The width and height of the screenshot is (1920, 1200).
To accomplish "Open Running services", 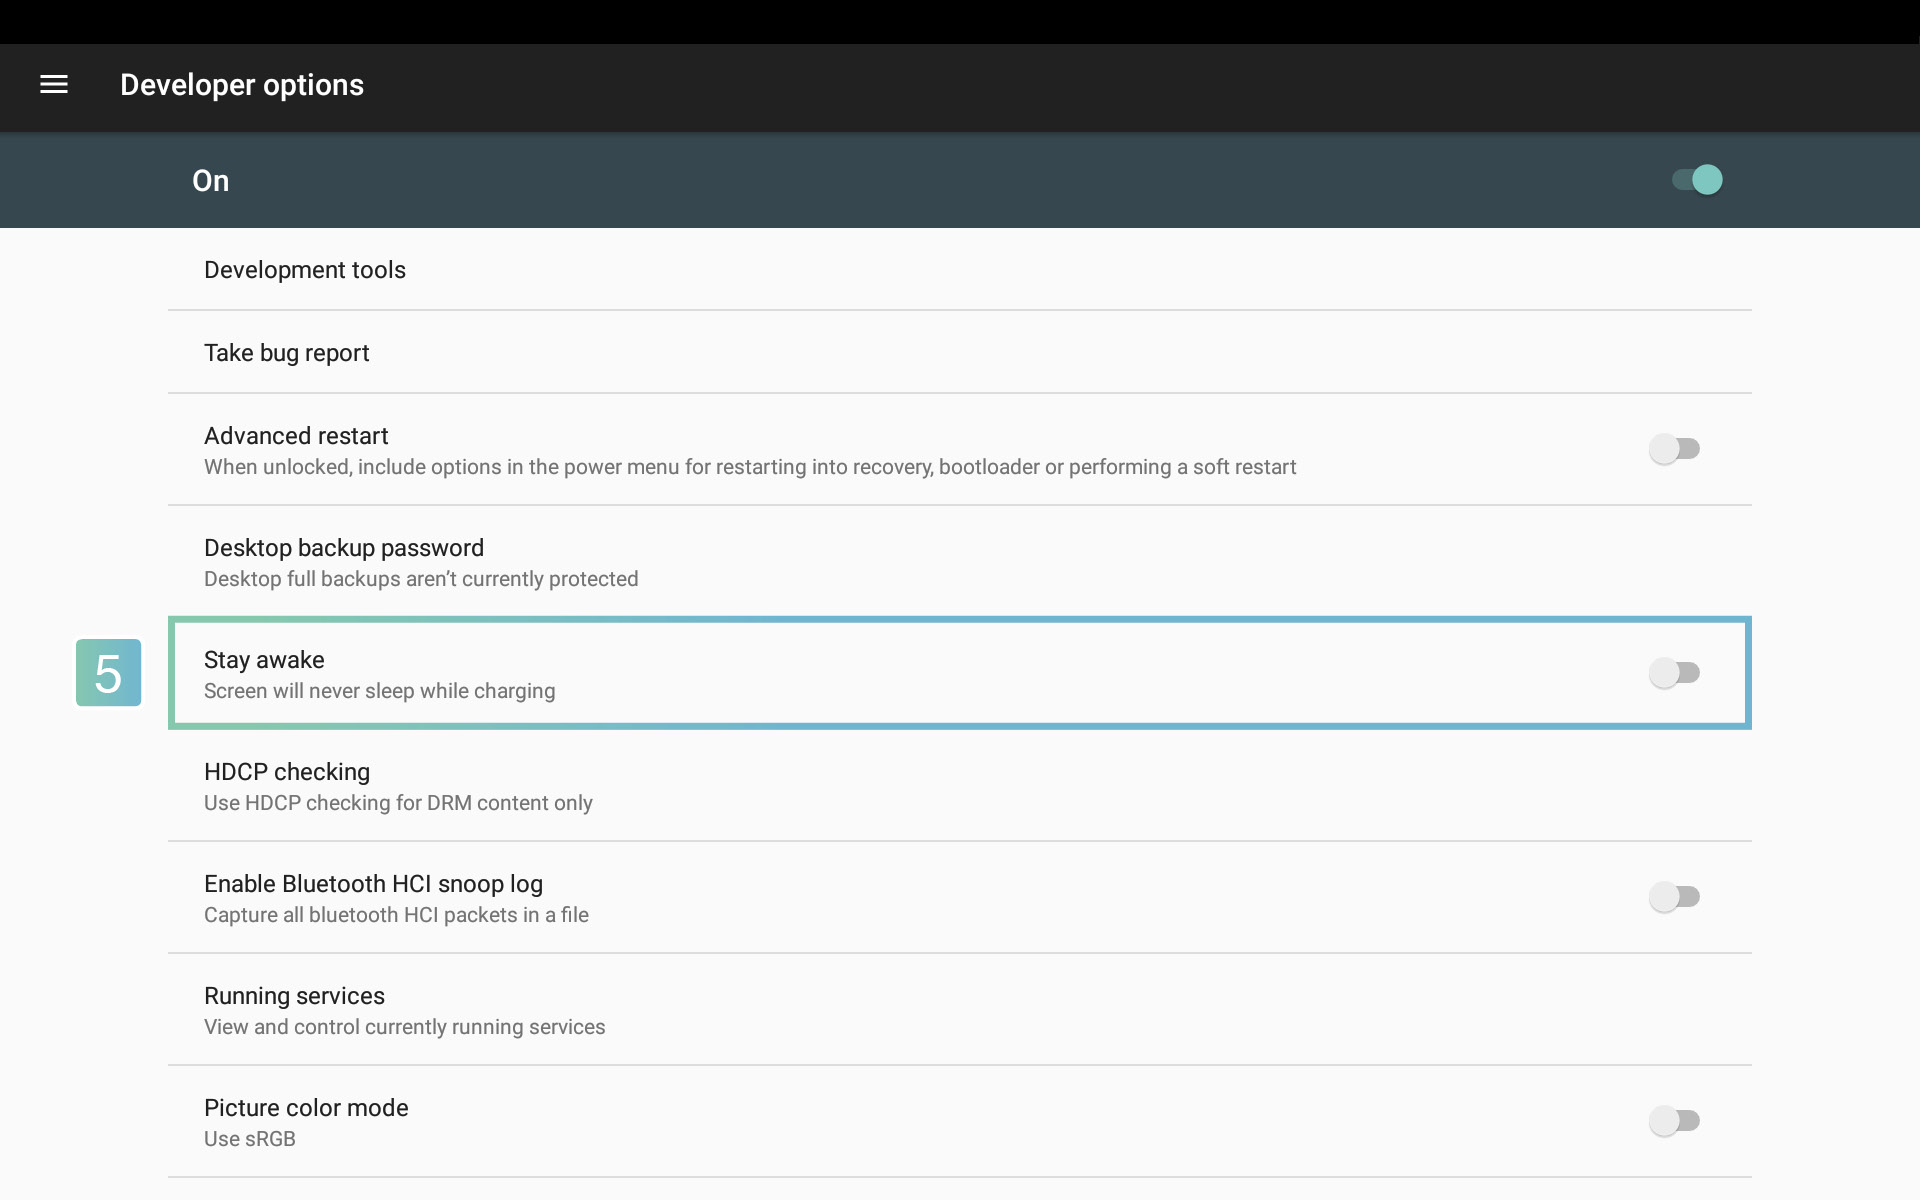I will coord(960,1010).
